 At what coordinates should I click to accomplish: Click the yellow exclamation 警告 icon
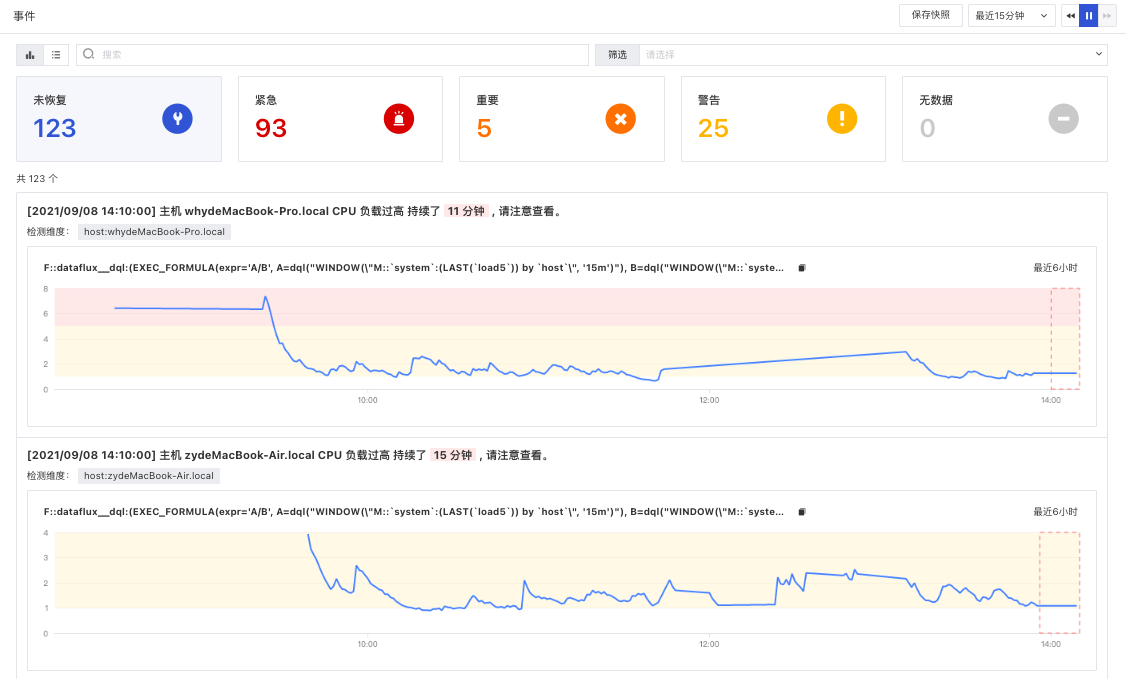tap(842, 118)
